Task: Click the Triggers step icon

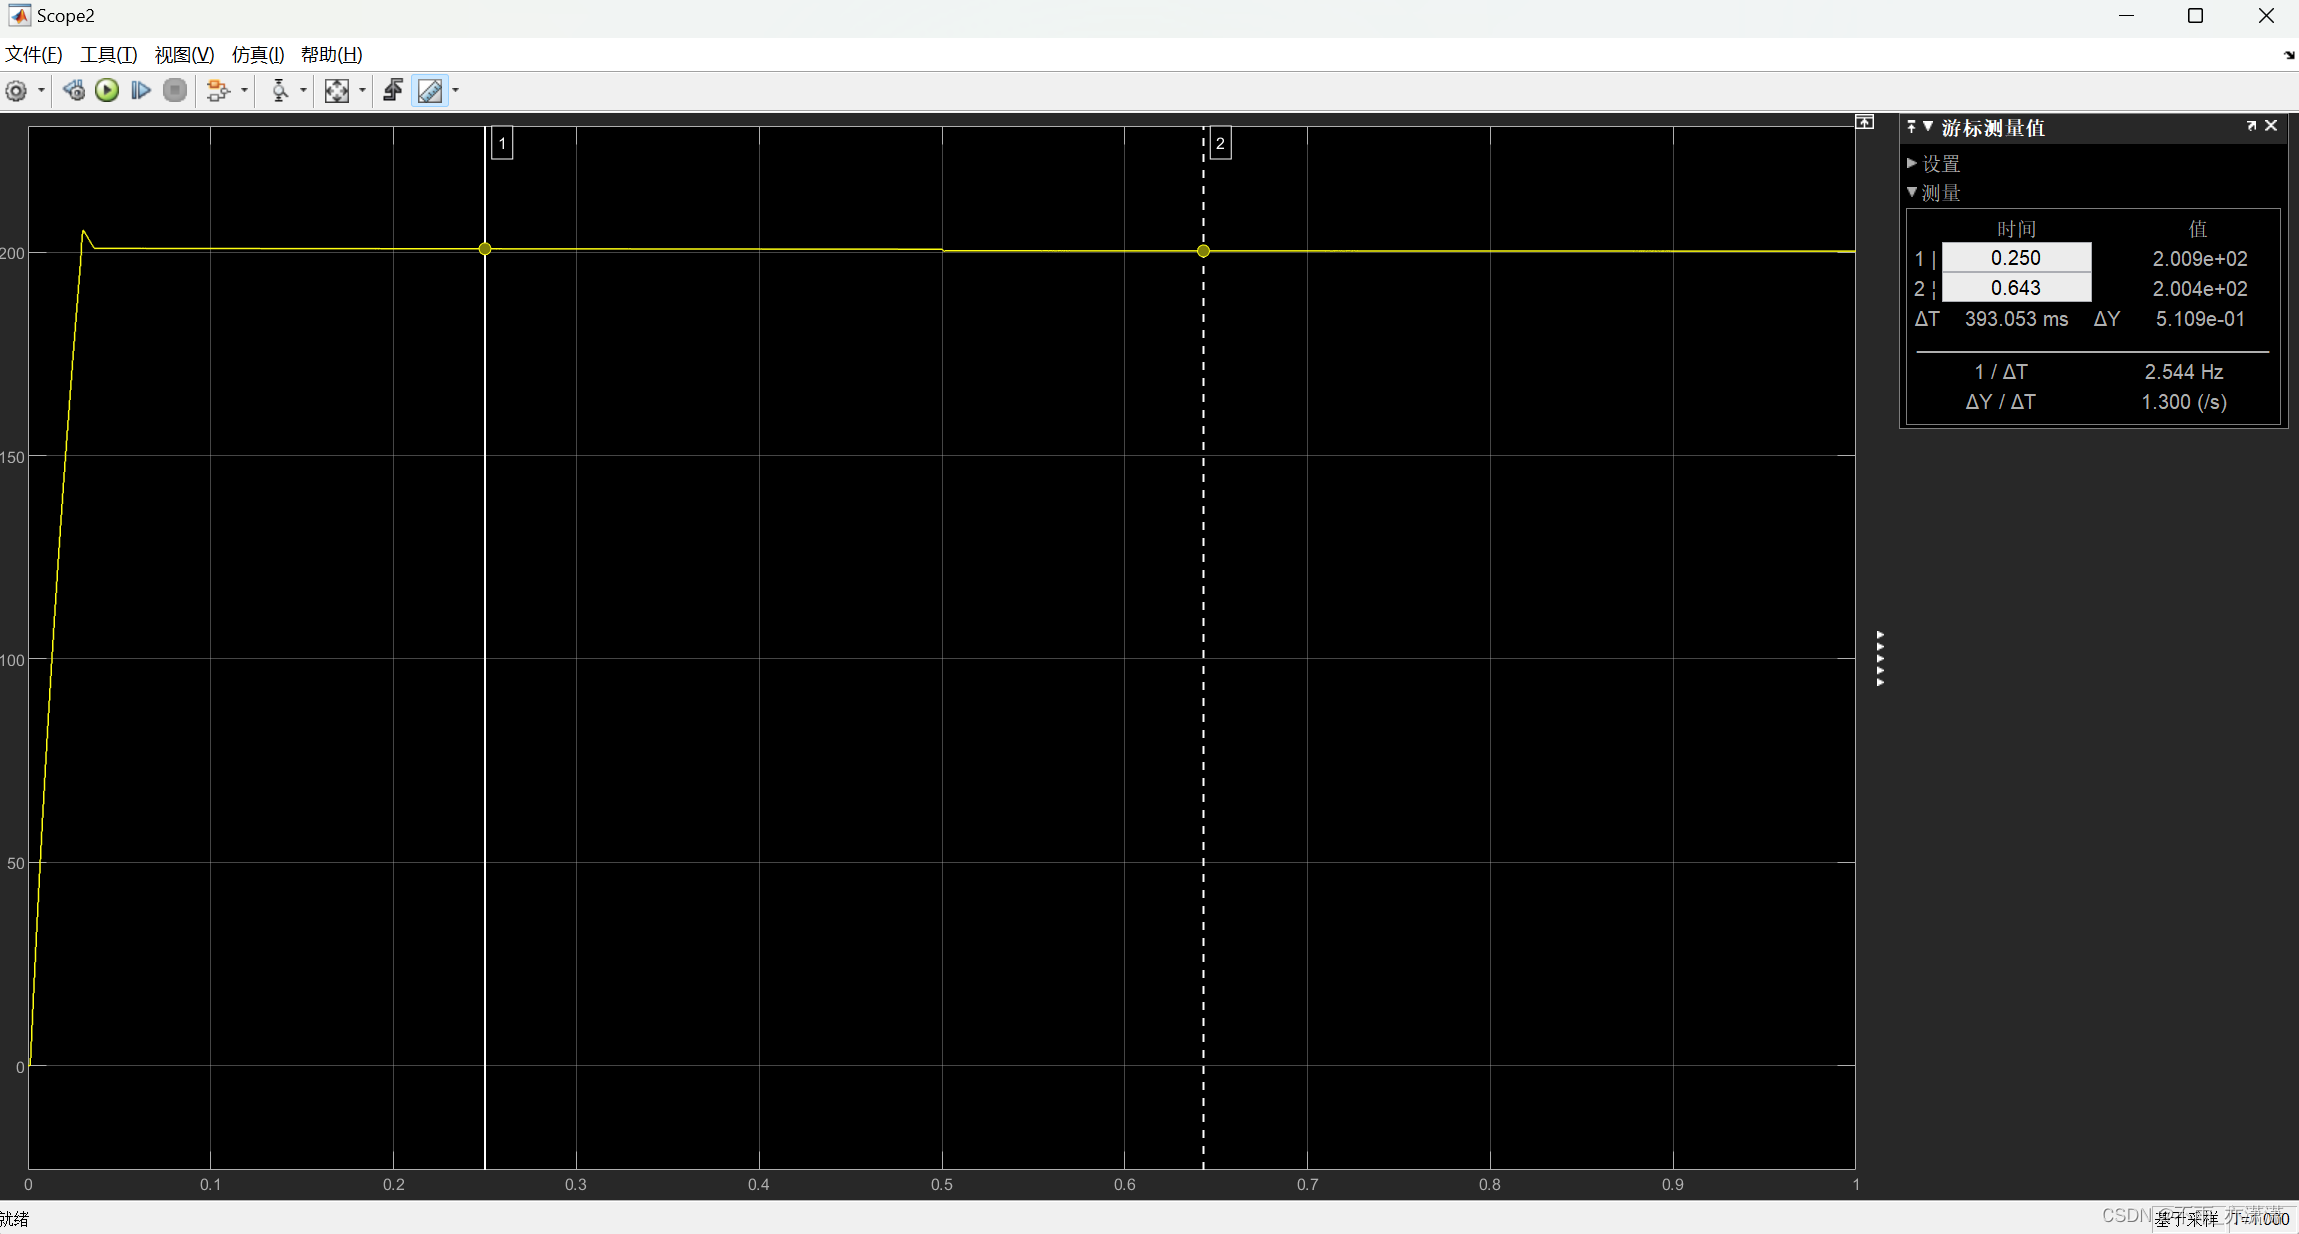Action: tap(393, 91)
